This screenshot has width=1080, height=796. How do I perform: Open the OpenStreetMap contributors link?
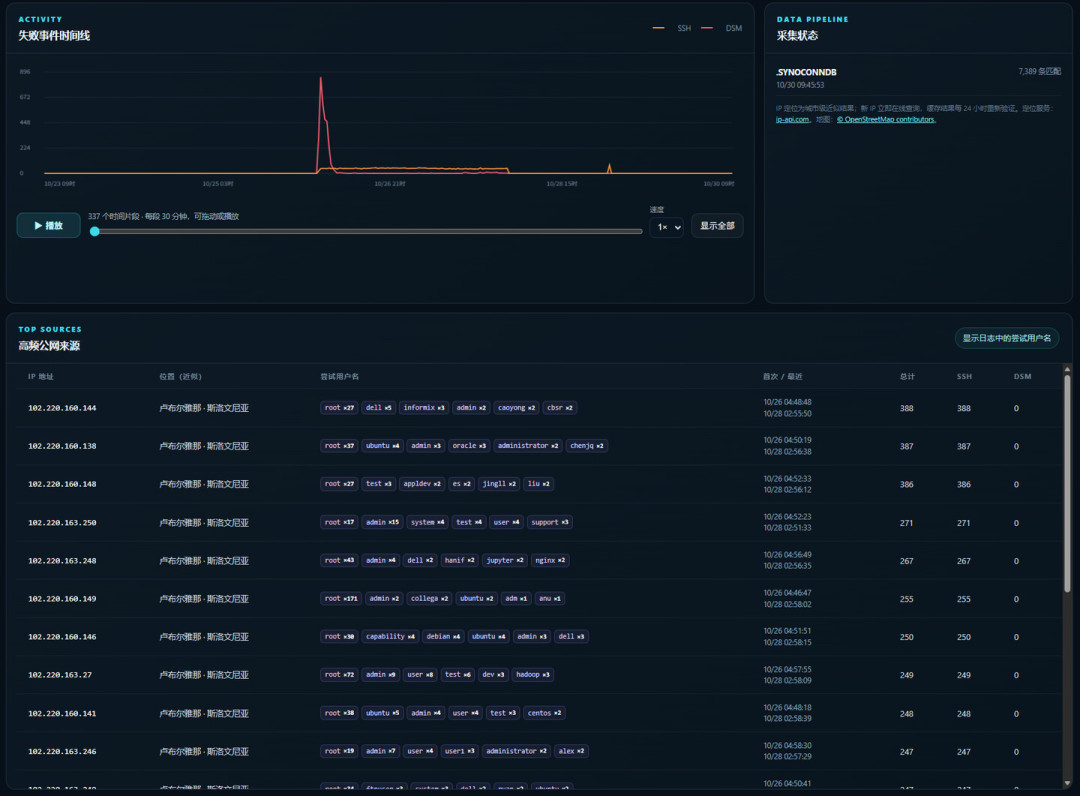pos(886,119)
